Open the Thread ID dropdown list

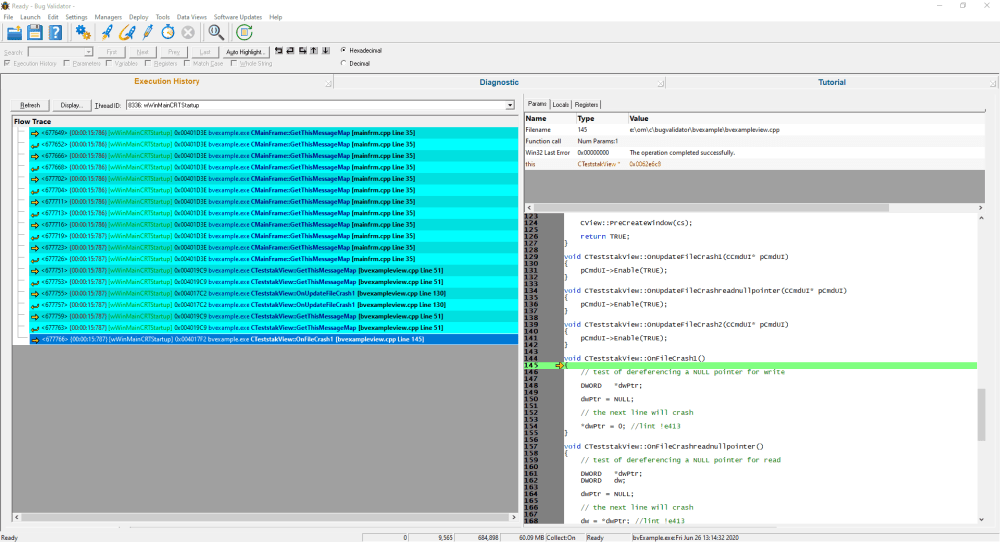point(510,105)
